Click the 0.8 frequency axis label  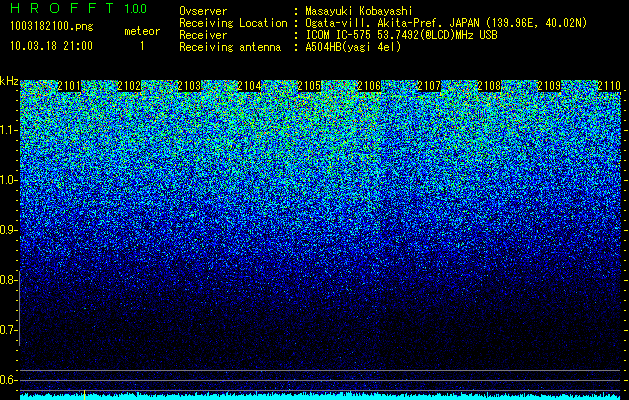(8, 280)
